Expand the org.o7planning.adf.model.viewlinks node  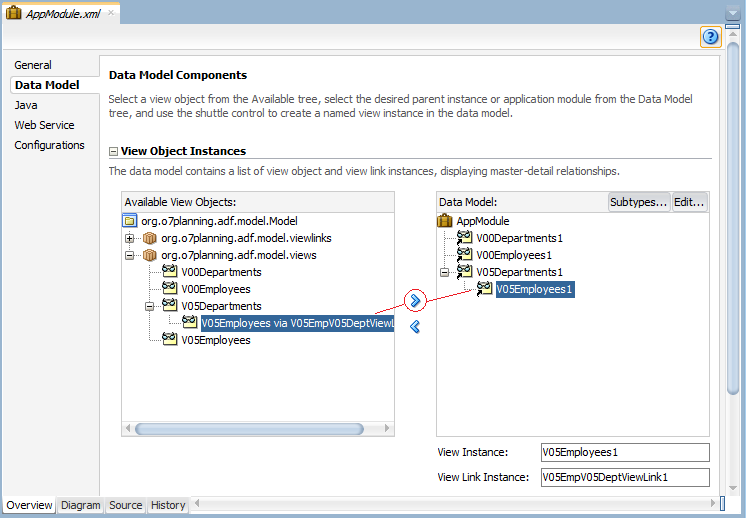[x=129, y=238]
